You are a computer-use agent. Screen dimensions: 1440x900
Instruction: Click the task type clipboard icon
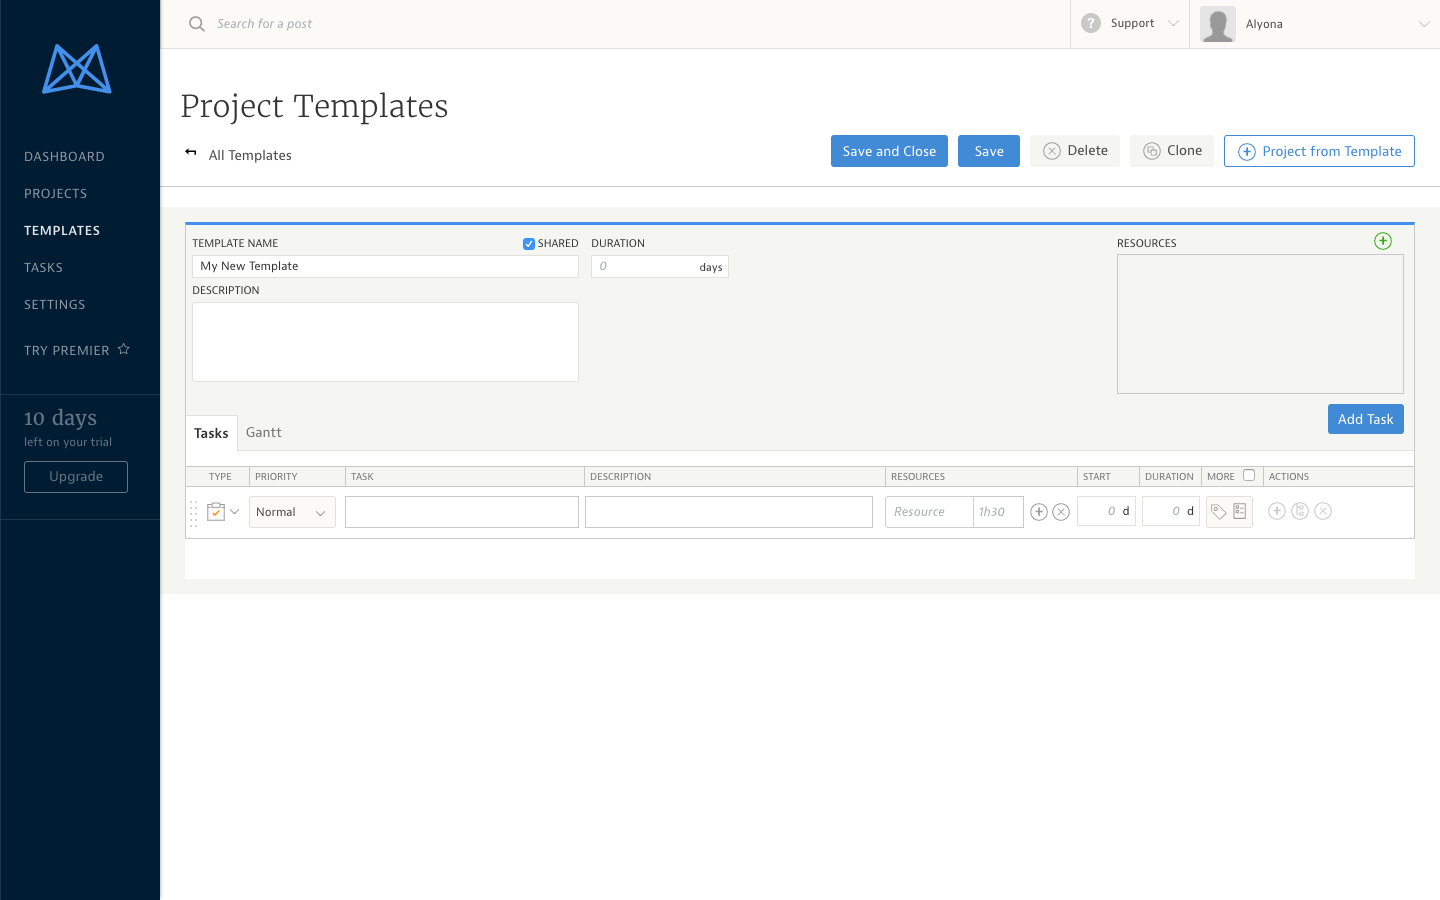point(216,512)
